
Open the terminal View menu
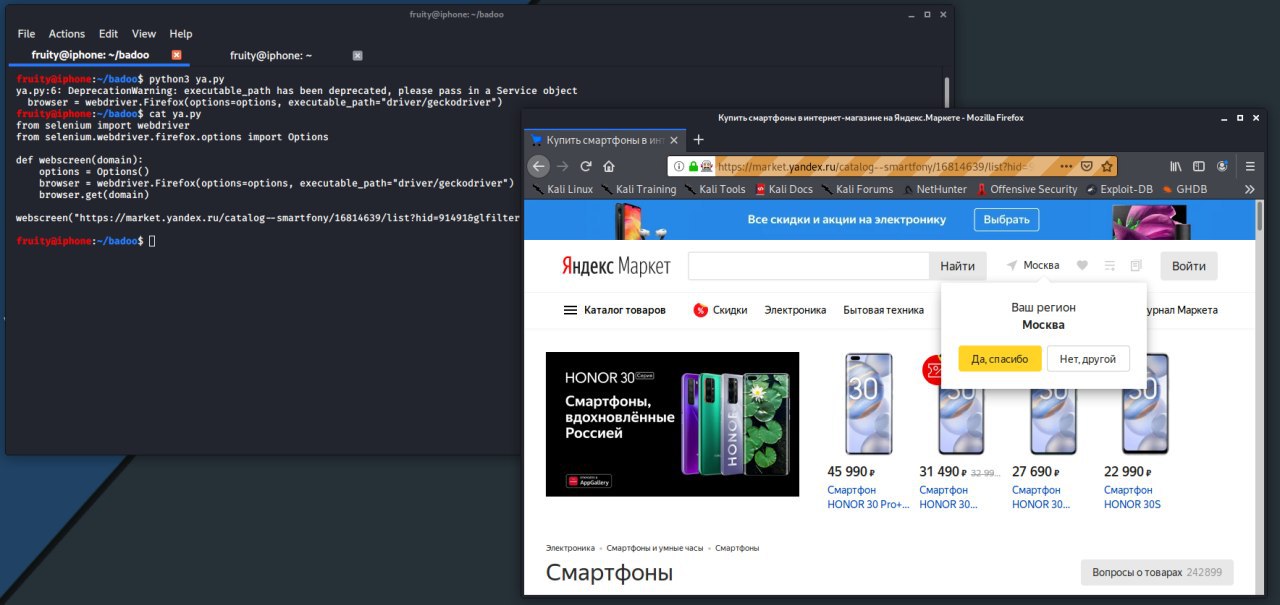[x=144, y=34]
